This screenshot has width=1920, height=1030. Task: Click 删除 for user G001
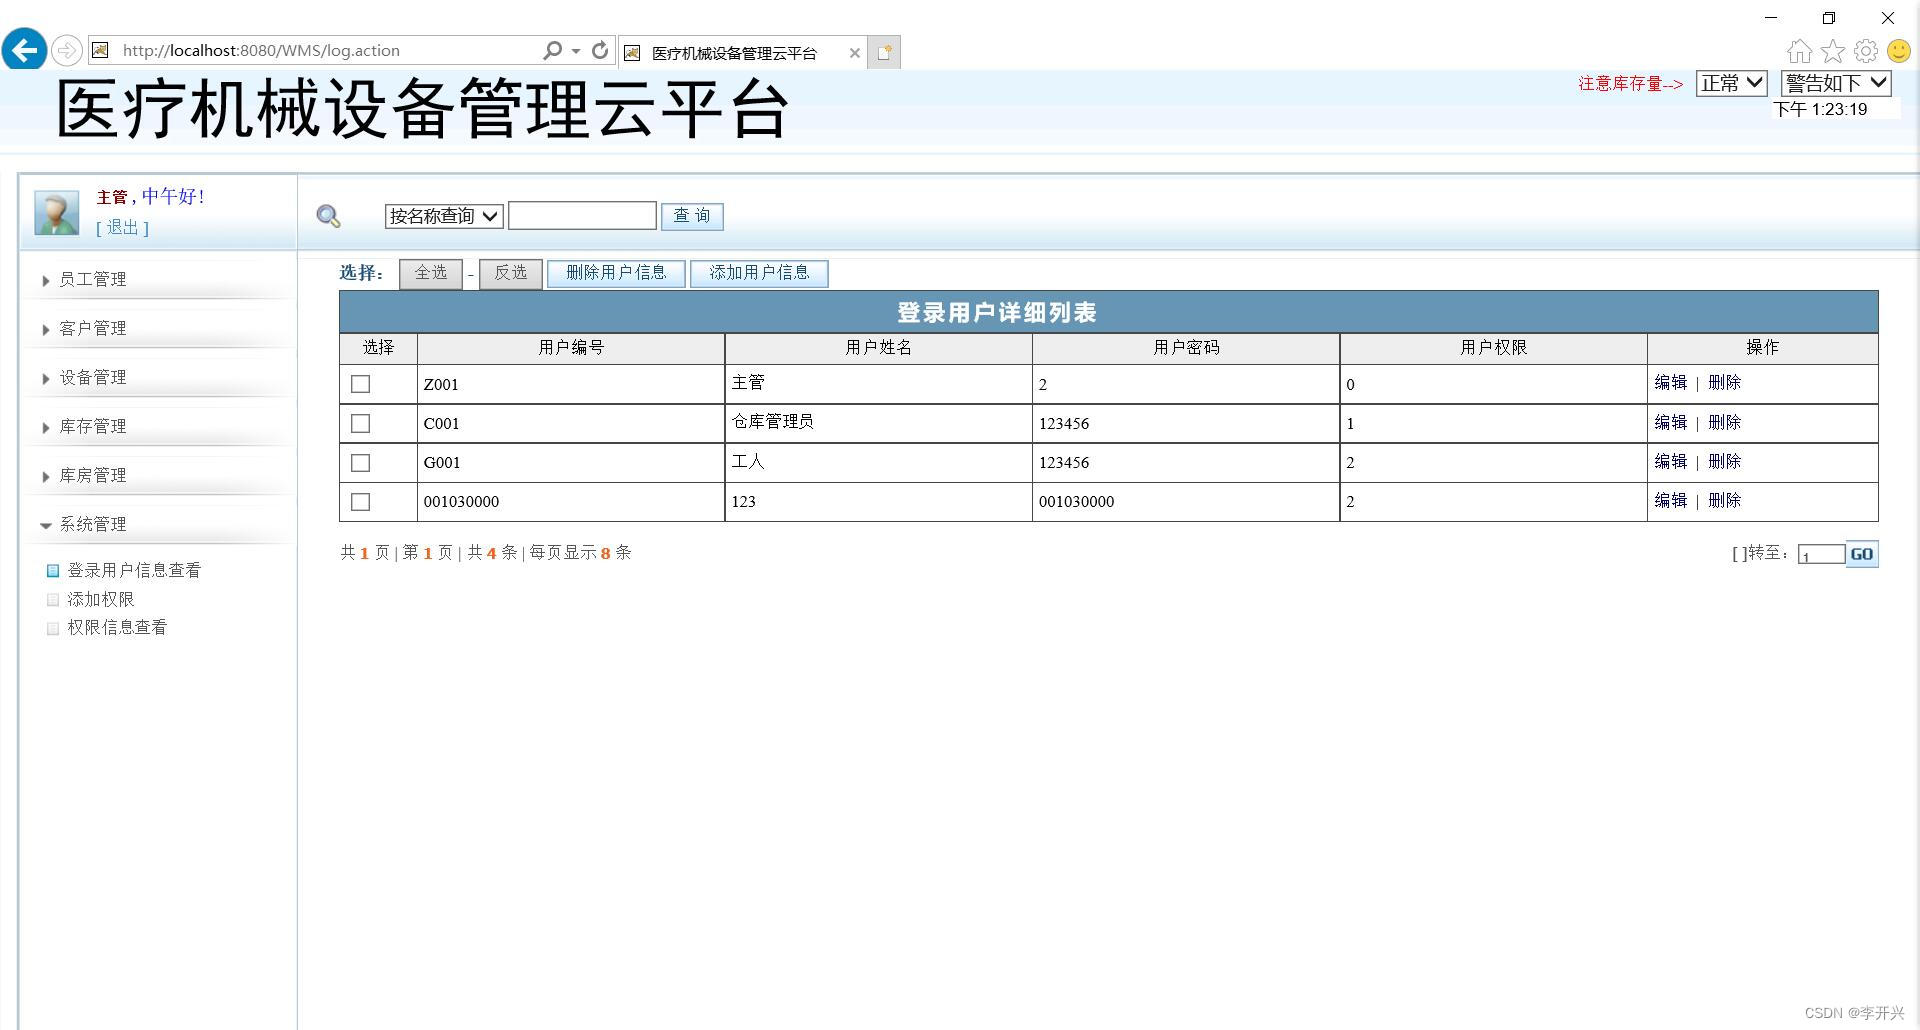1725,462
